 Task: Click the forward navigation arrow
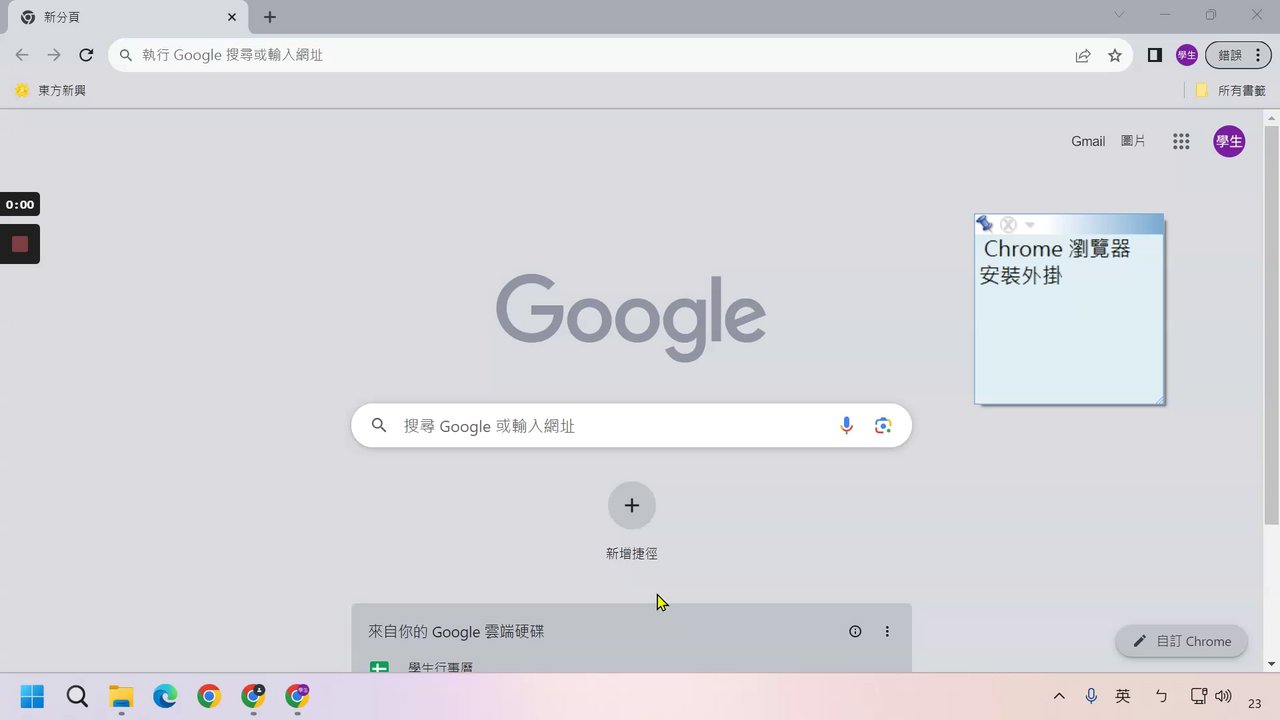[54, 55]
